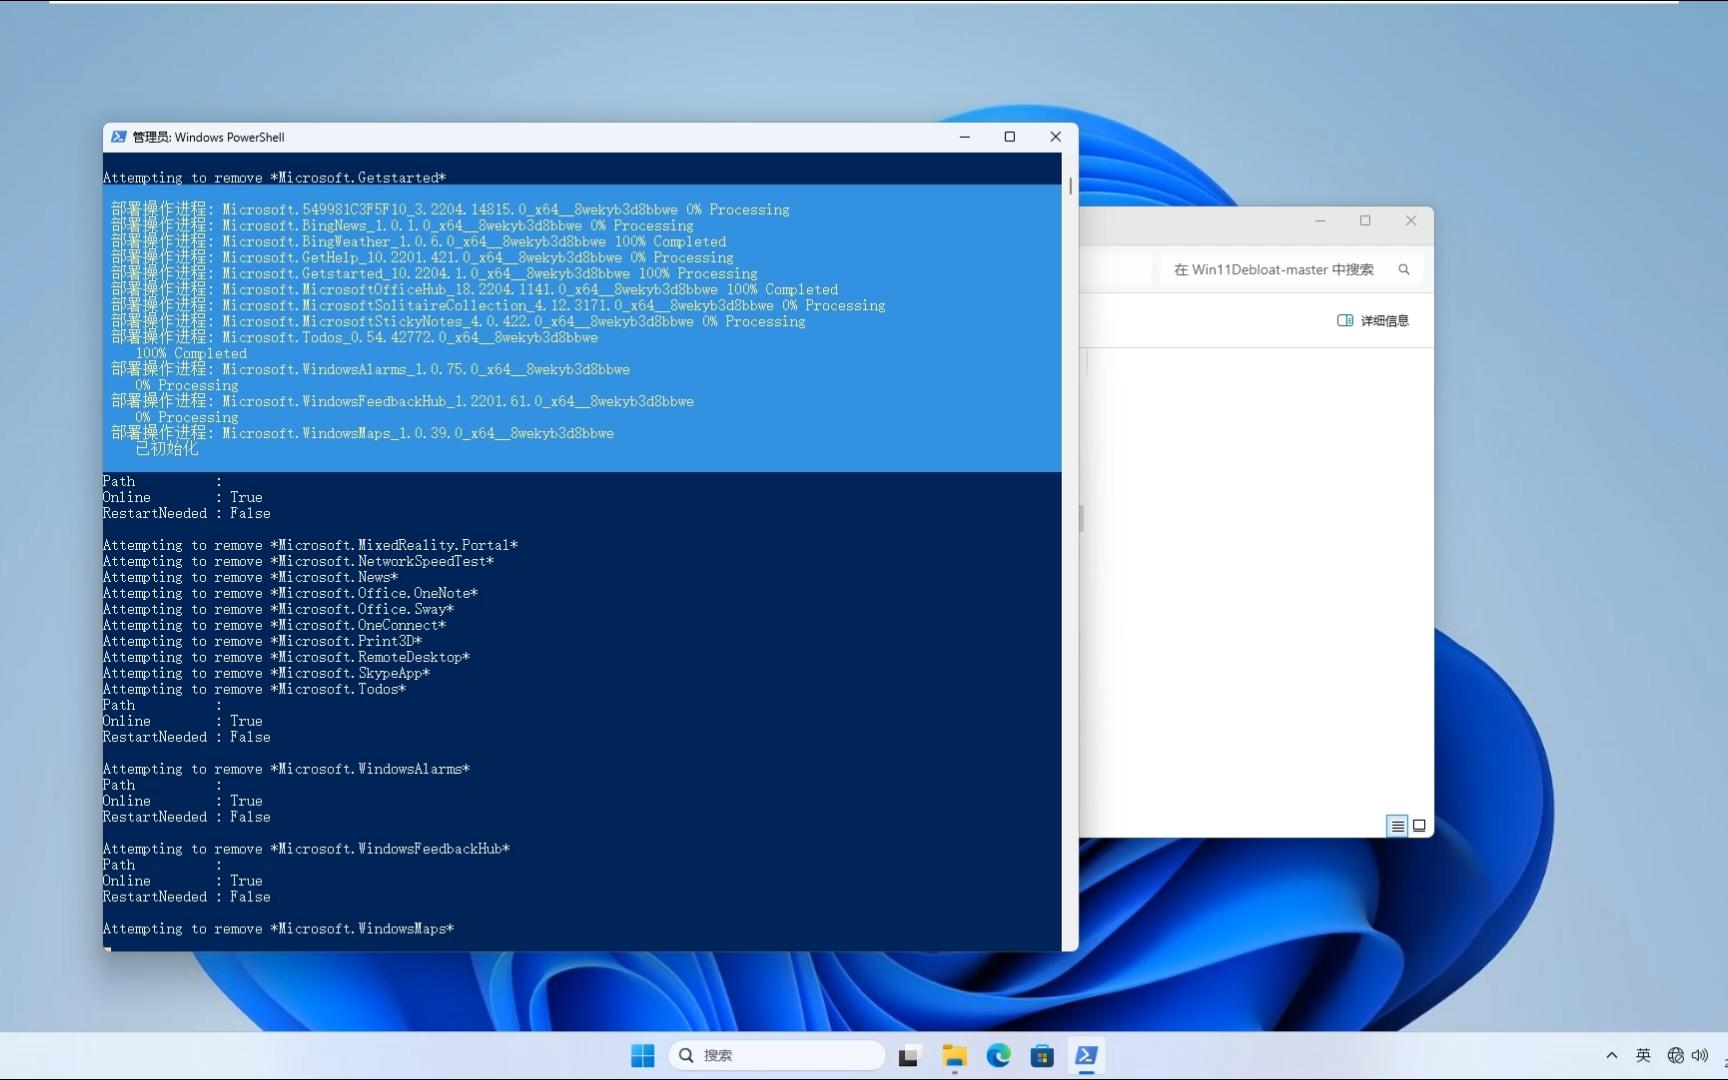Open File Explorer from the taskbar
Viewport: 1728px width, 1080px height.
(x=954, y=1055)
